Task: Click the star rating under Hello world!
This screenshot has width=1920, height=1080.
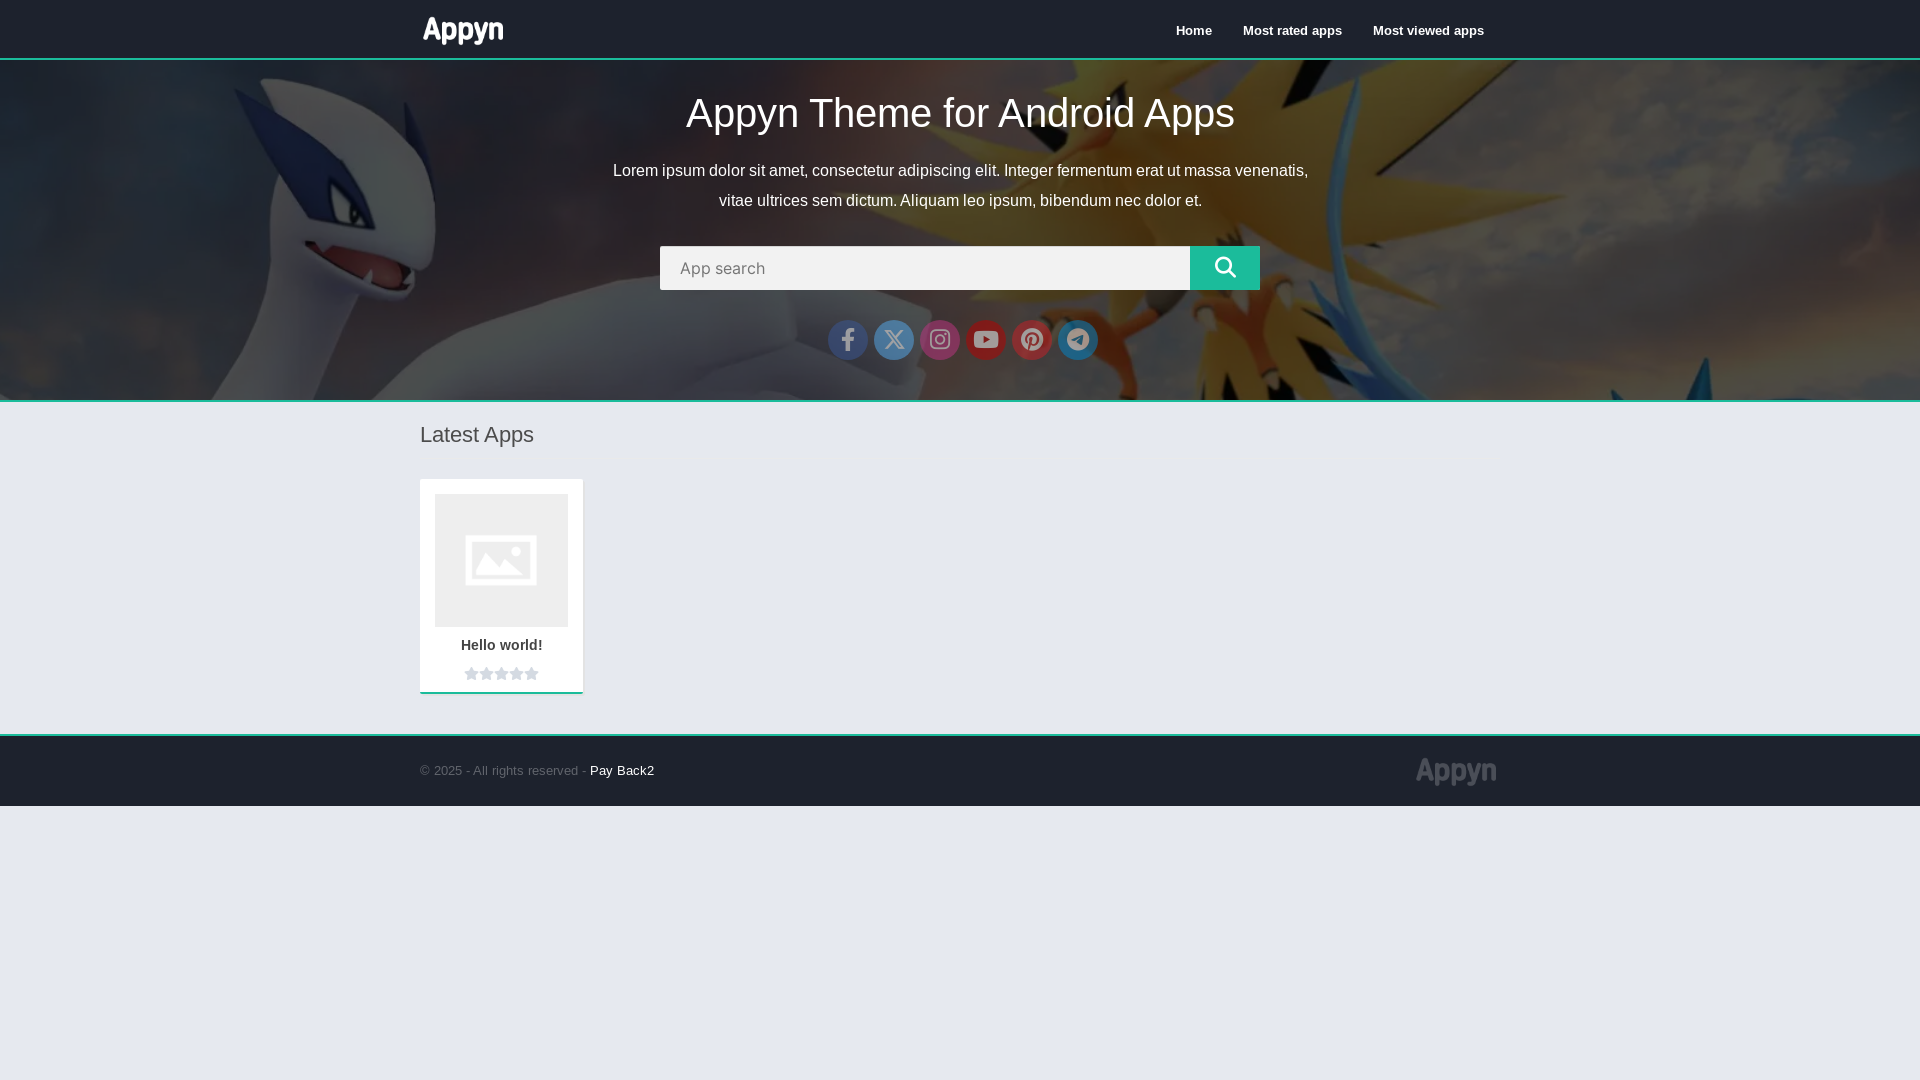Action: pyautogui.click(x=502, y=674)
